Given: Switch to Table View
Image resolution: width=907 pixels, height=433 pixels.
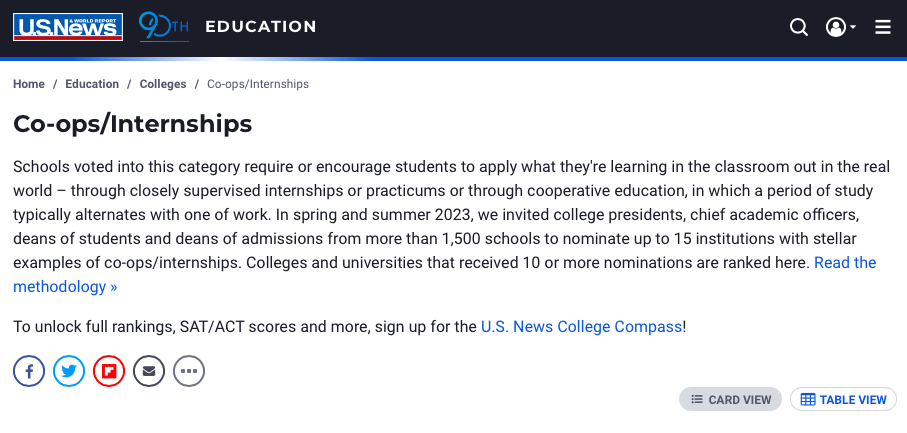Looking at the screenshot, I should 843,399.
